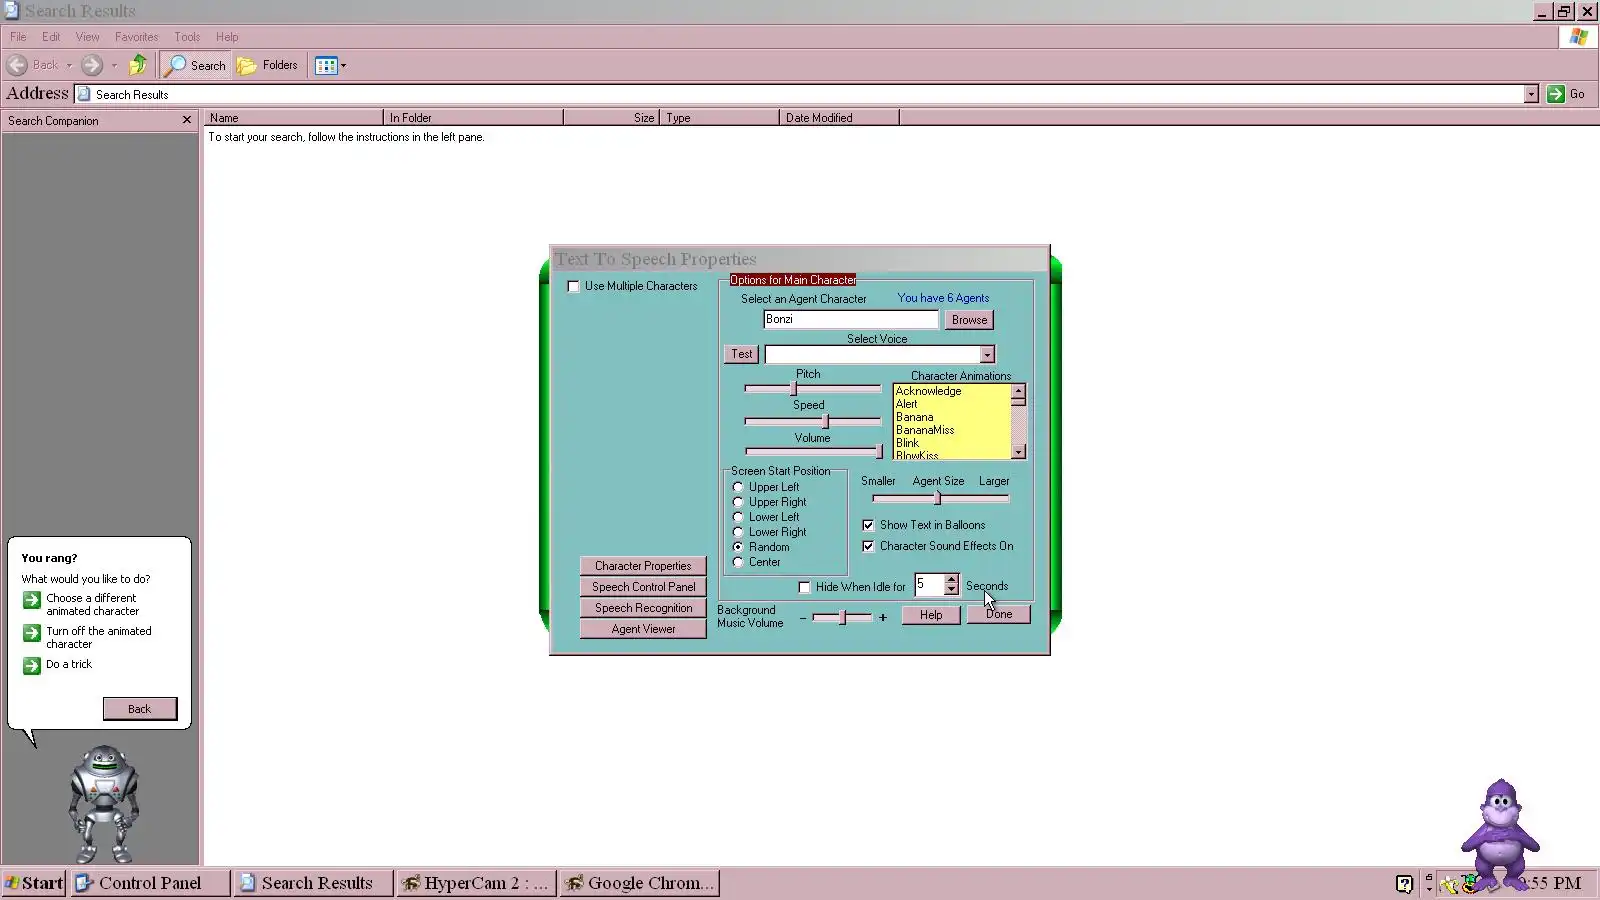Open the File menu
This screenshot has width=1600, height=900.
tap(18, 37)
